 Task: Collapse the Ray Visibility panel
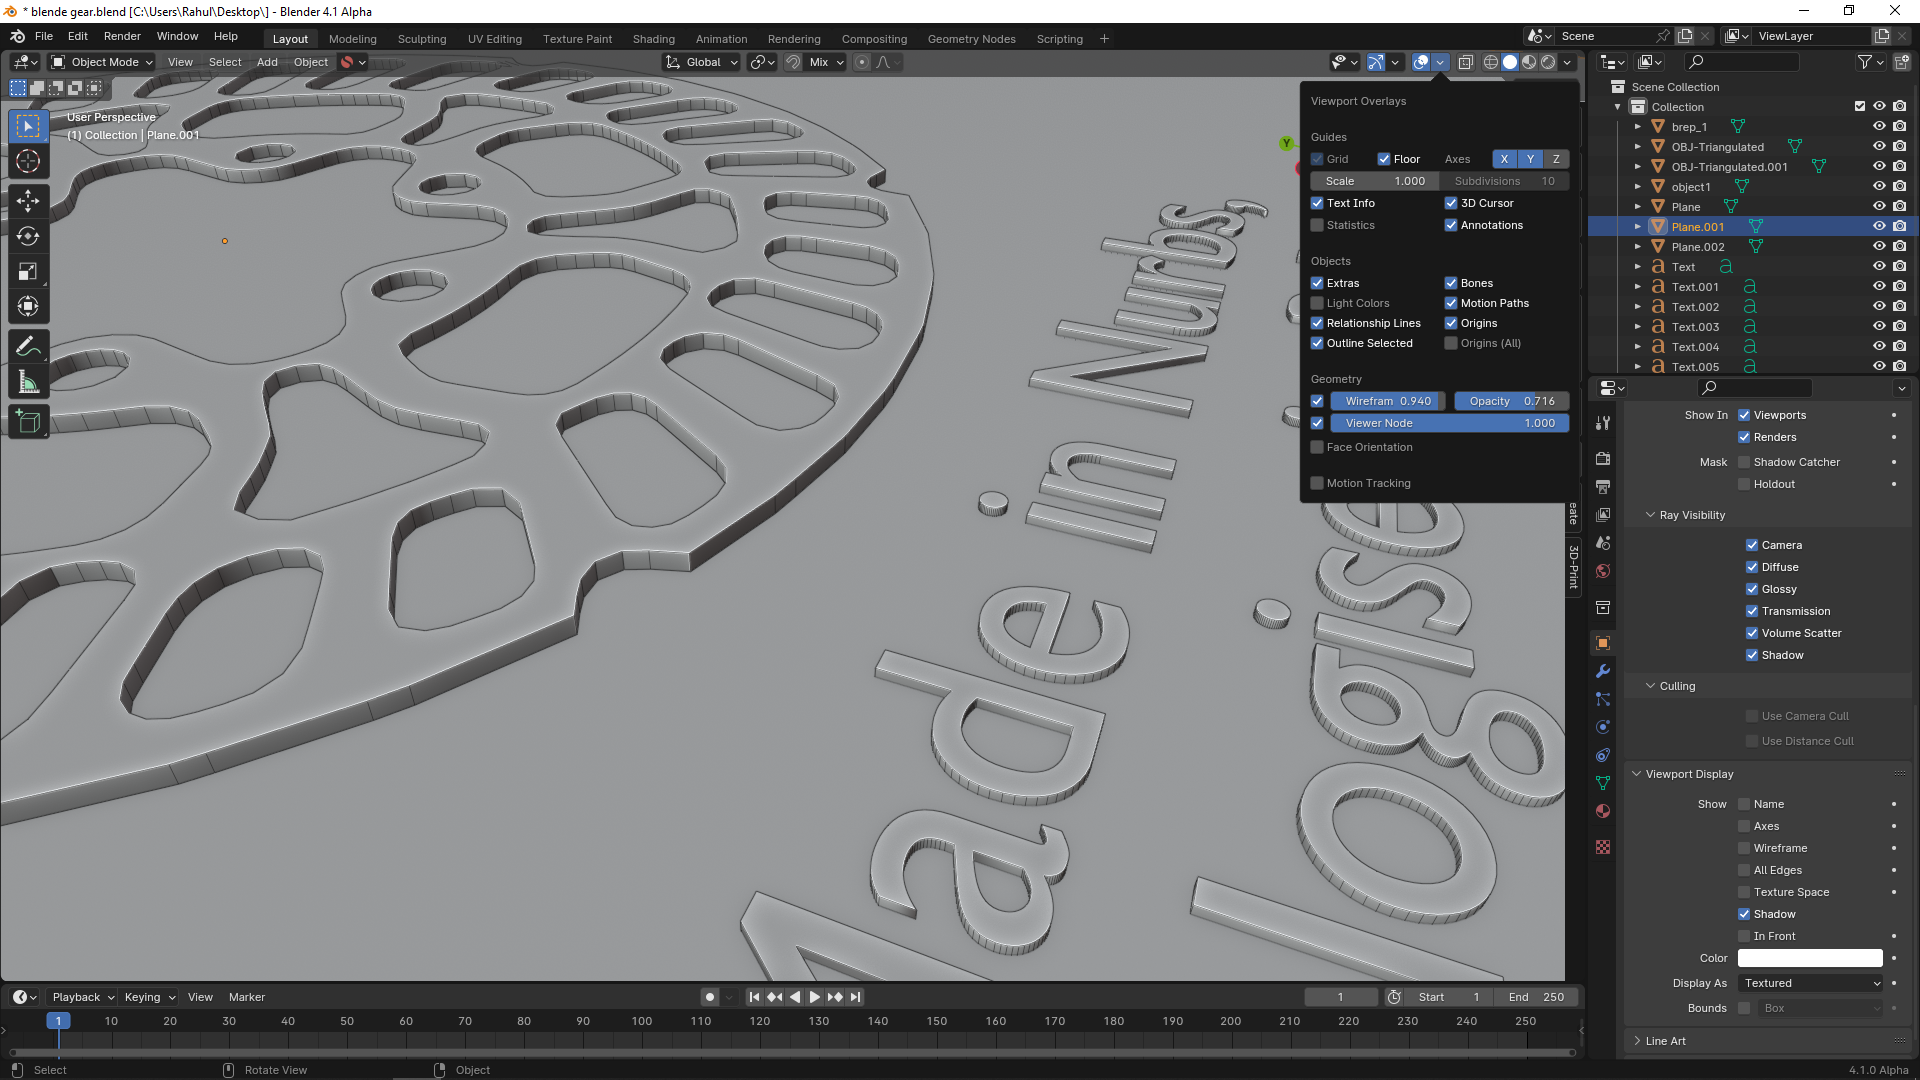pos(1692,515)
